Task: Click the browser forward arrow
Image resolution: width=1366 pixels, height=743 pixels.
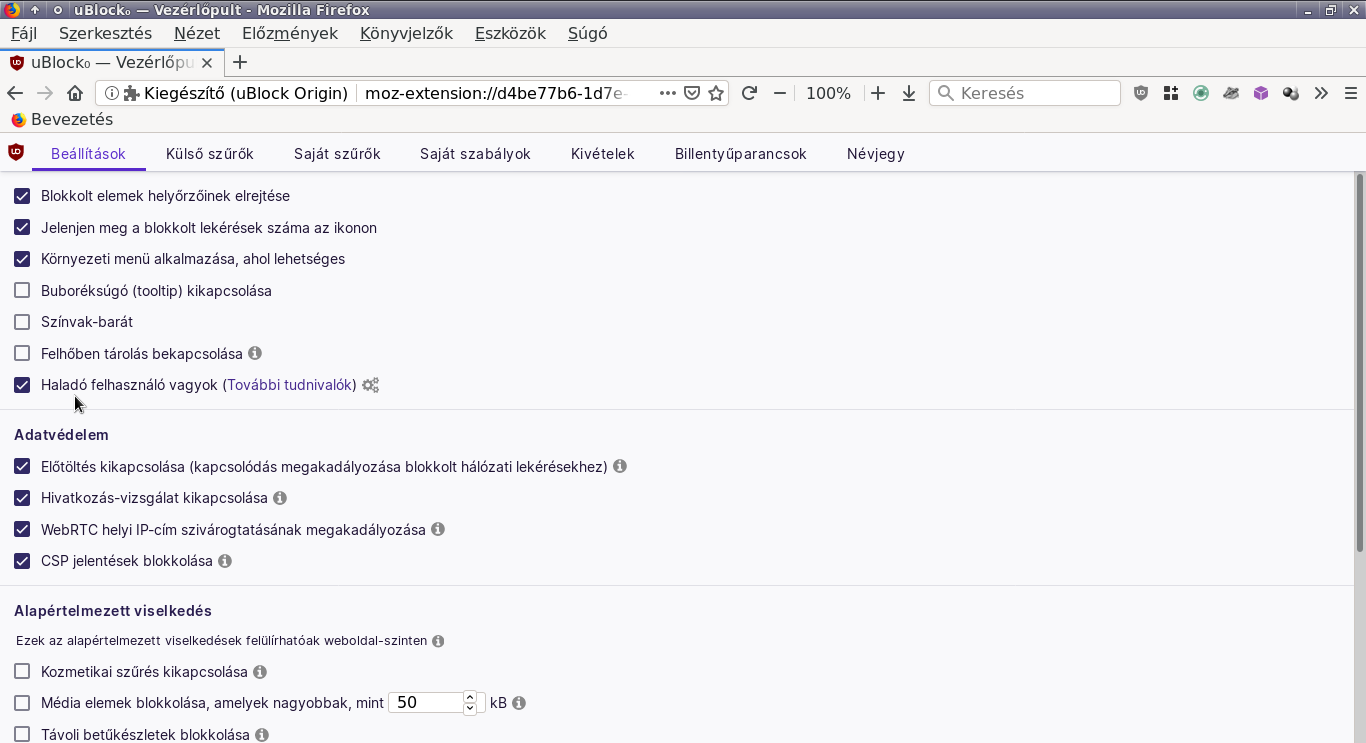Action: pos(45,93)
